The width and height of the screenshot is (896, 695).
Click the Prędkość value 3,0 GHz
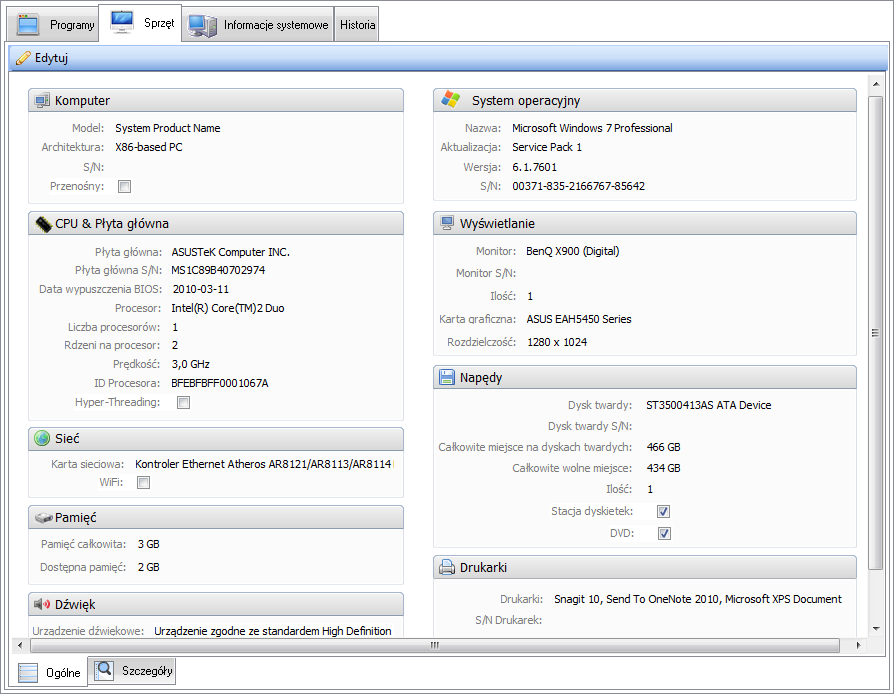(191, 364)
